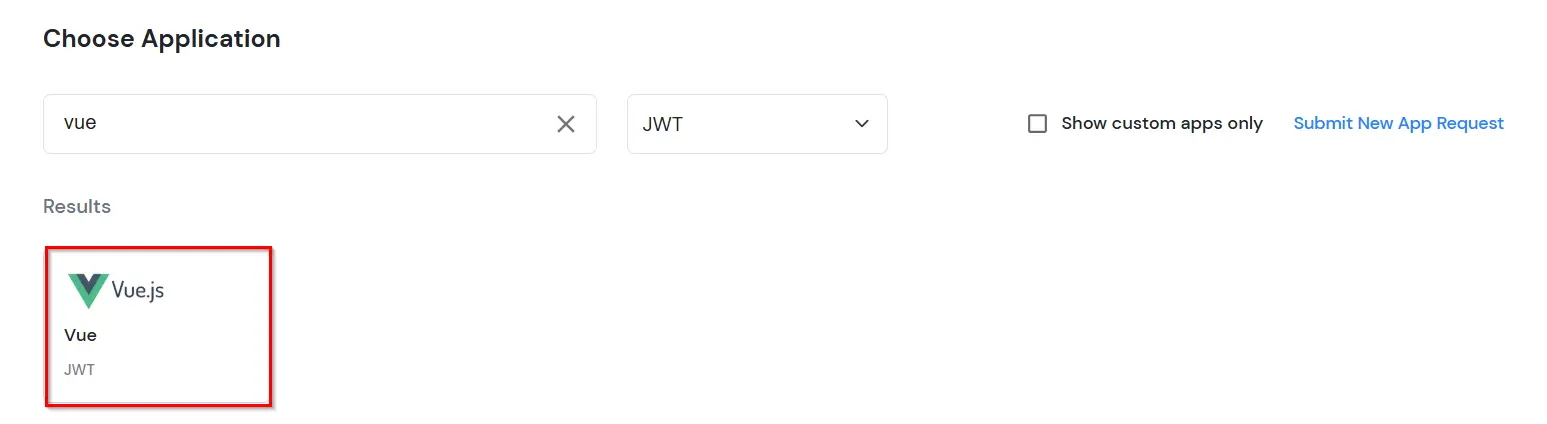Follow the Submit New App Request link
Image resolution: width=1547 pixels, height=424 pixels.
(1398, 123)
